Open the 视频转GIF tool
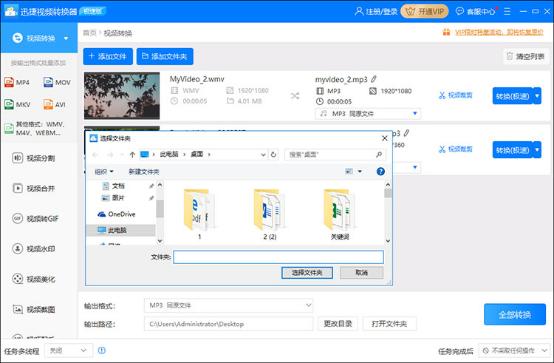This screenshot has height=363, width=554. [35, 219]
